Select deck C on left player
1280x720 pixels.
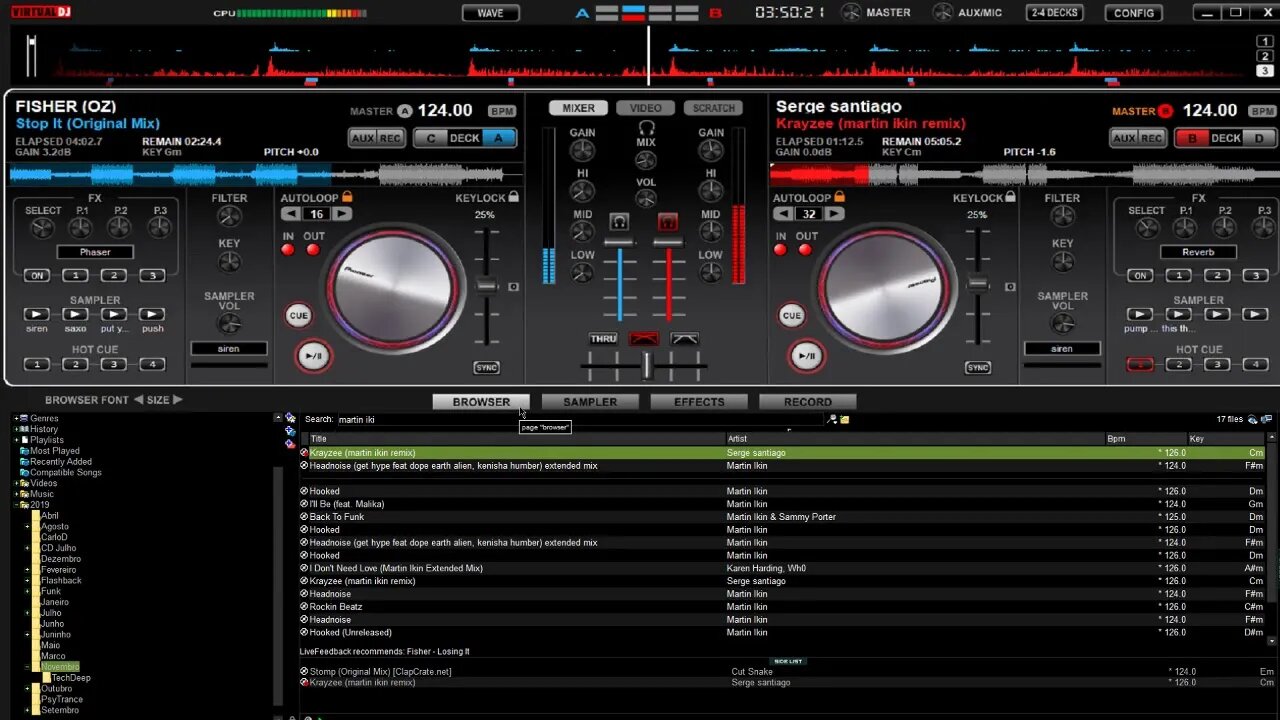point(431,138)
